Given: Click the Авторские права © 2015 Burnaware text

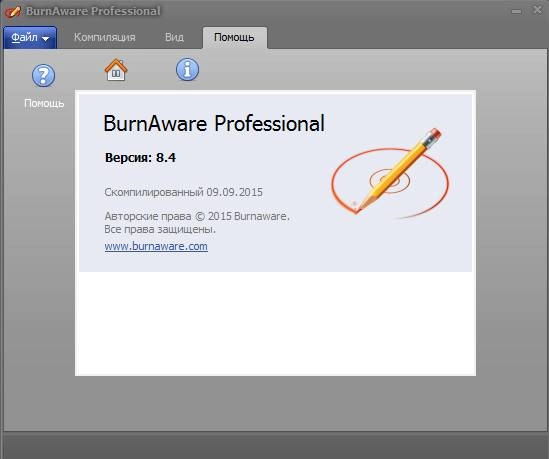Looking at the screenshot, I should pyautogui.click(x=197, y=216).
